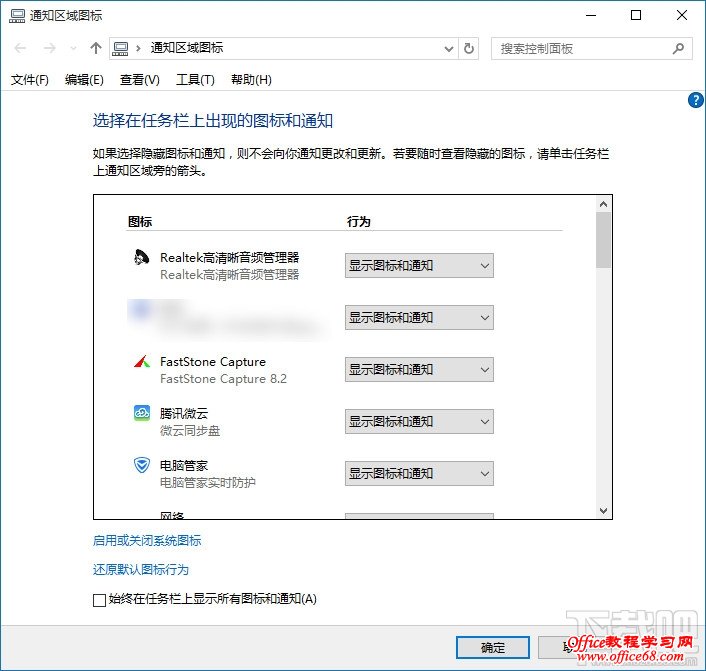Go up one level with up arrow
This screenshot has height=671, width=706.
[x=95, y=48]
